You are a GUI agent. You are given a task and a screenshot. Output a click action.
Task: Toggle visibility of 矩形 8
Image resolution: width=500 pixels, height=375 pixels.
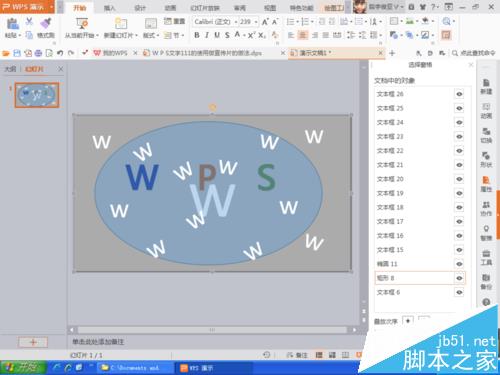coord(459,278)
